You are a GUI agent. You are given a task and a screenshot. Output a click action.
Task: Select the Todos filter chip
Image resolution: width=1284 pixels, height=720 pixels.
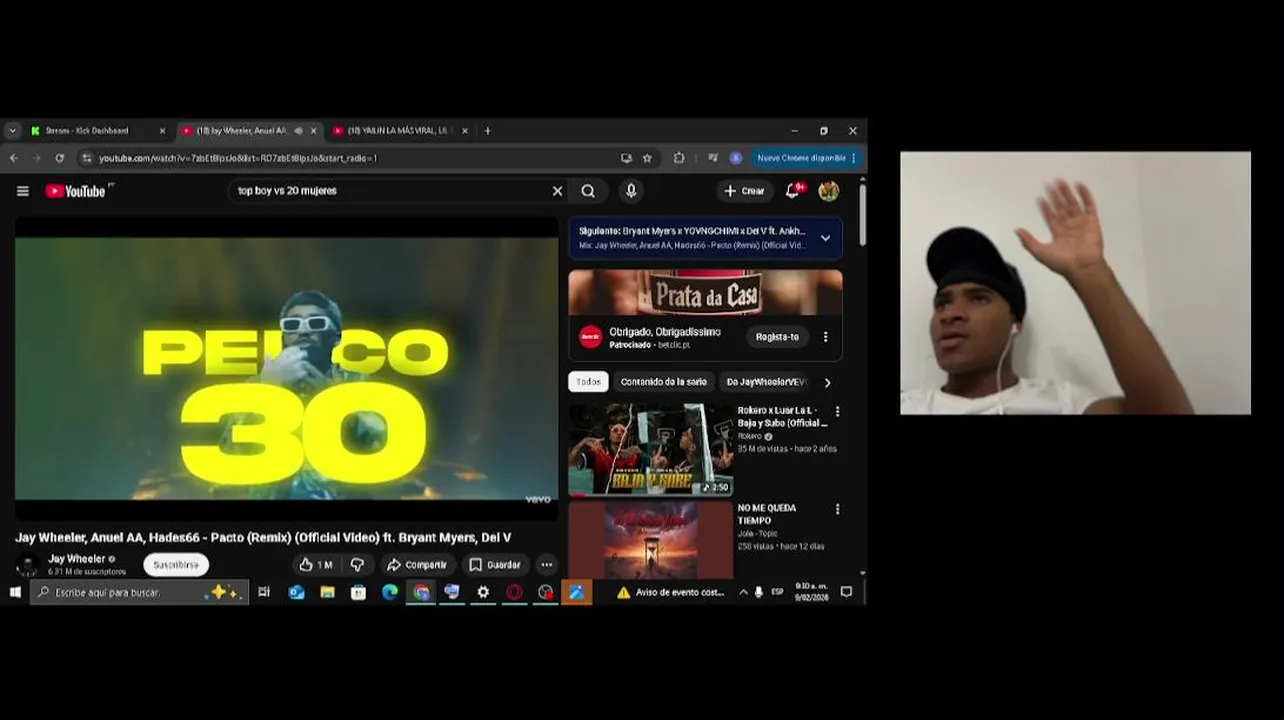[x=588, y=382]
